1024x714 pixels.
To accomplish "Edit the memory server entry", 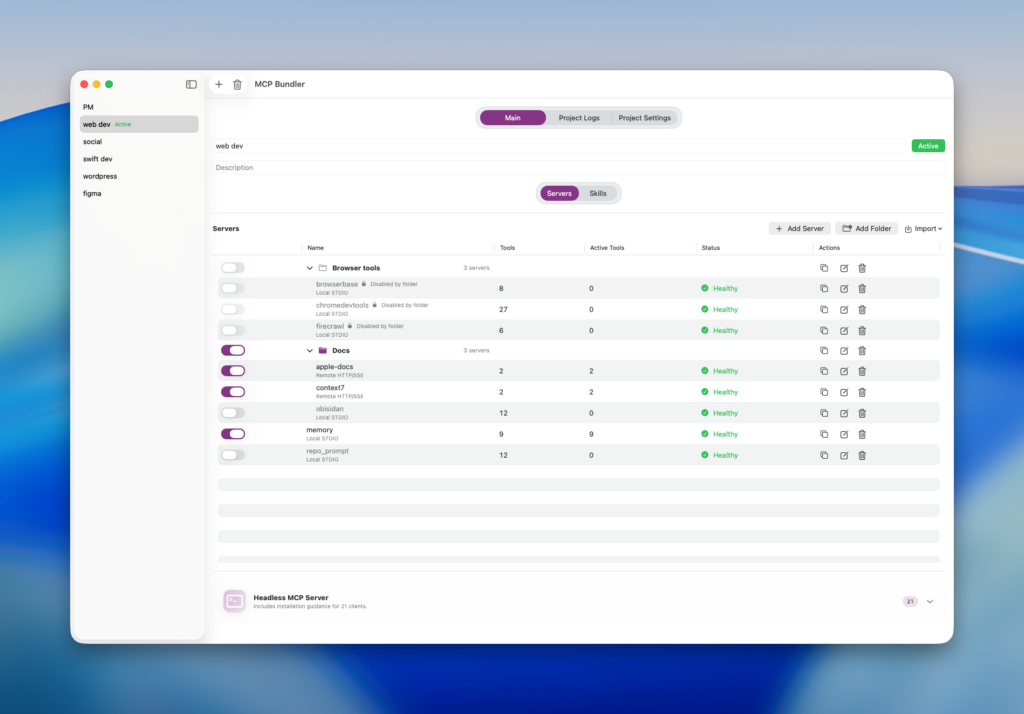I will 843,434.
